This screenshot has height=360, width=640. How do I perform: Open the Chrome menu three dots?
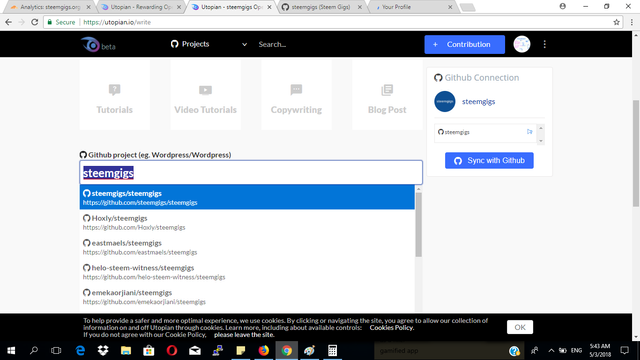pyautogui.click(x=631, y=22)
